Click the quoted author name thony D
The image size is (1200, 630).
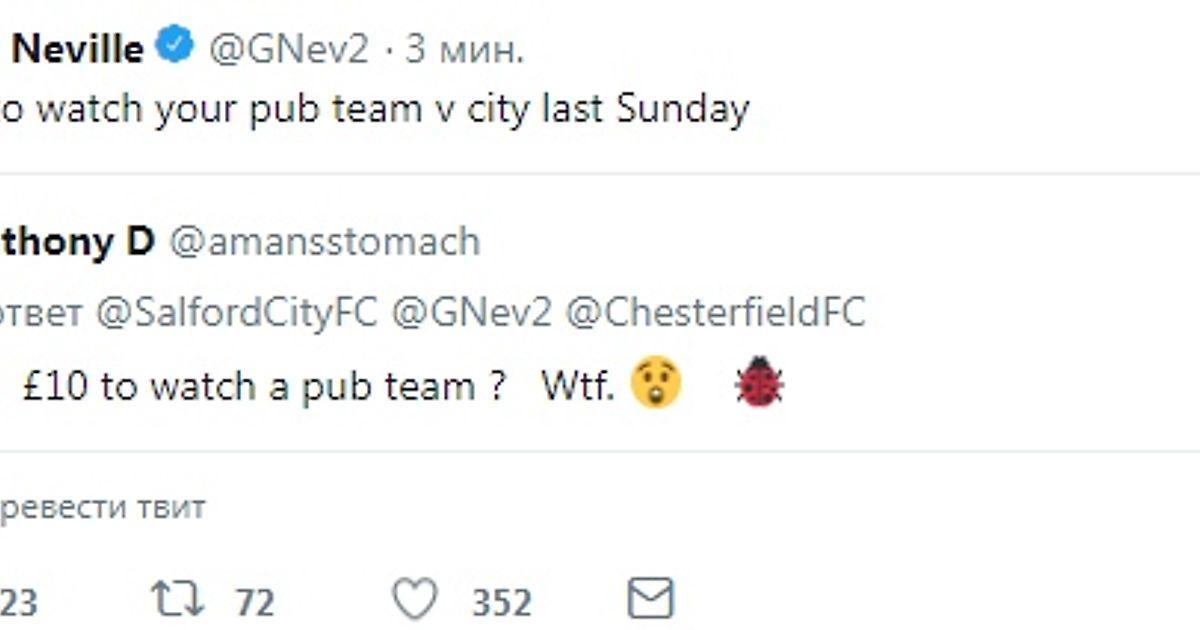[x=76, y=241]
